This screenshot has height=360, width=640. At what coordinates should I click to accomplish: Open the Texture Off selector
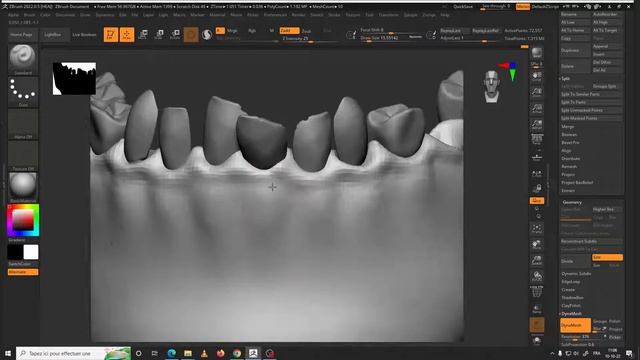coord(23,156)
